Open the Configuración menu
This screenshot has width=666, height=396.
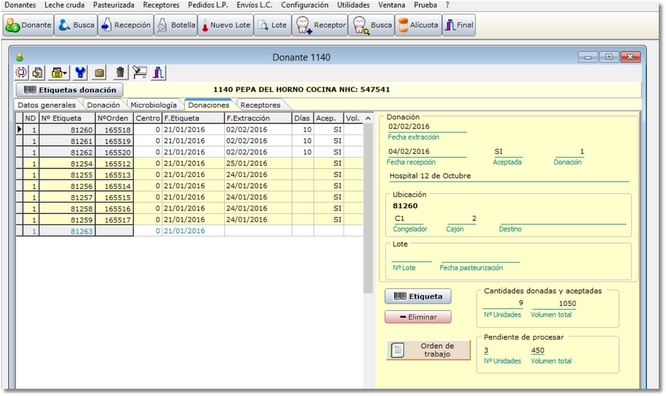(x=305, y=5)
